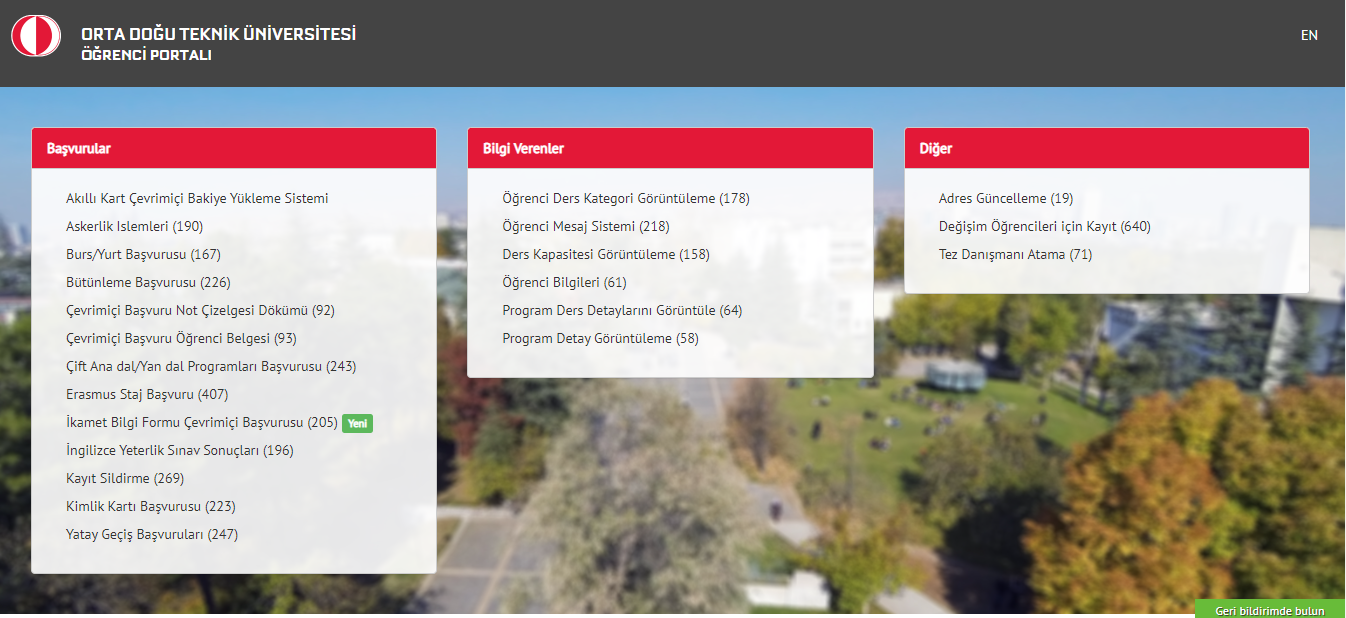Click the Başvurular panel header
1346x618 pixels.
234,148
